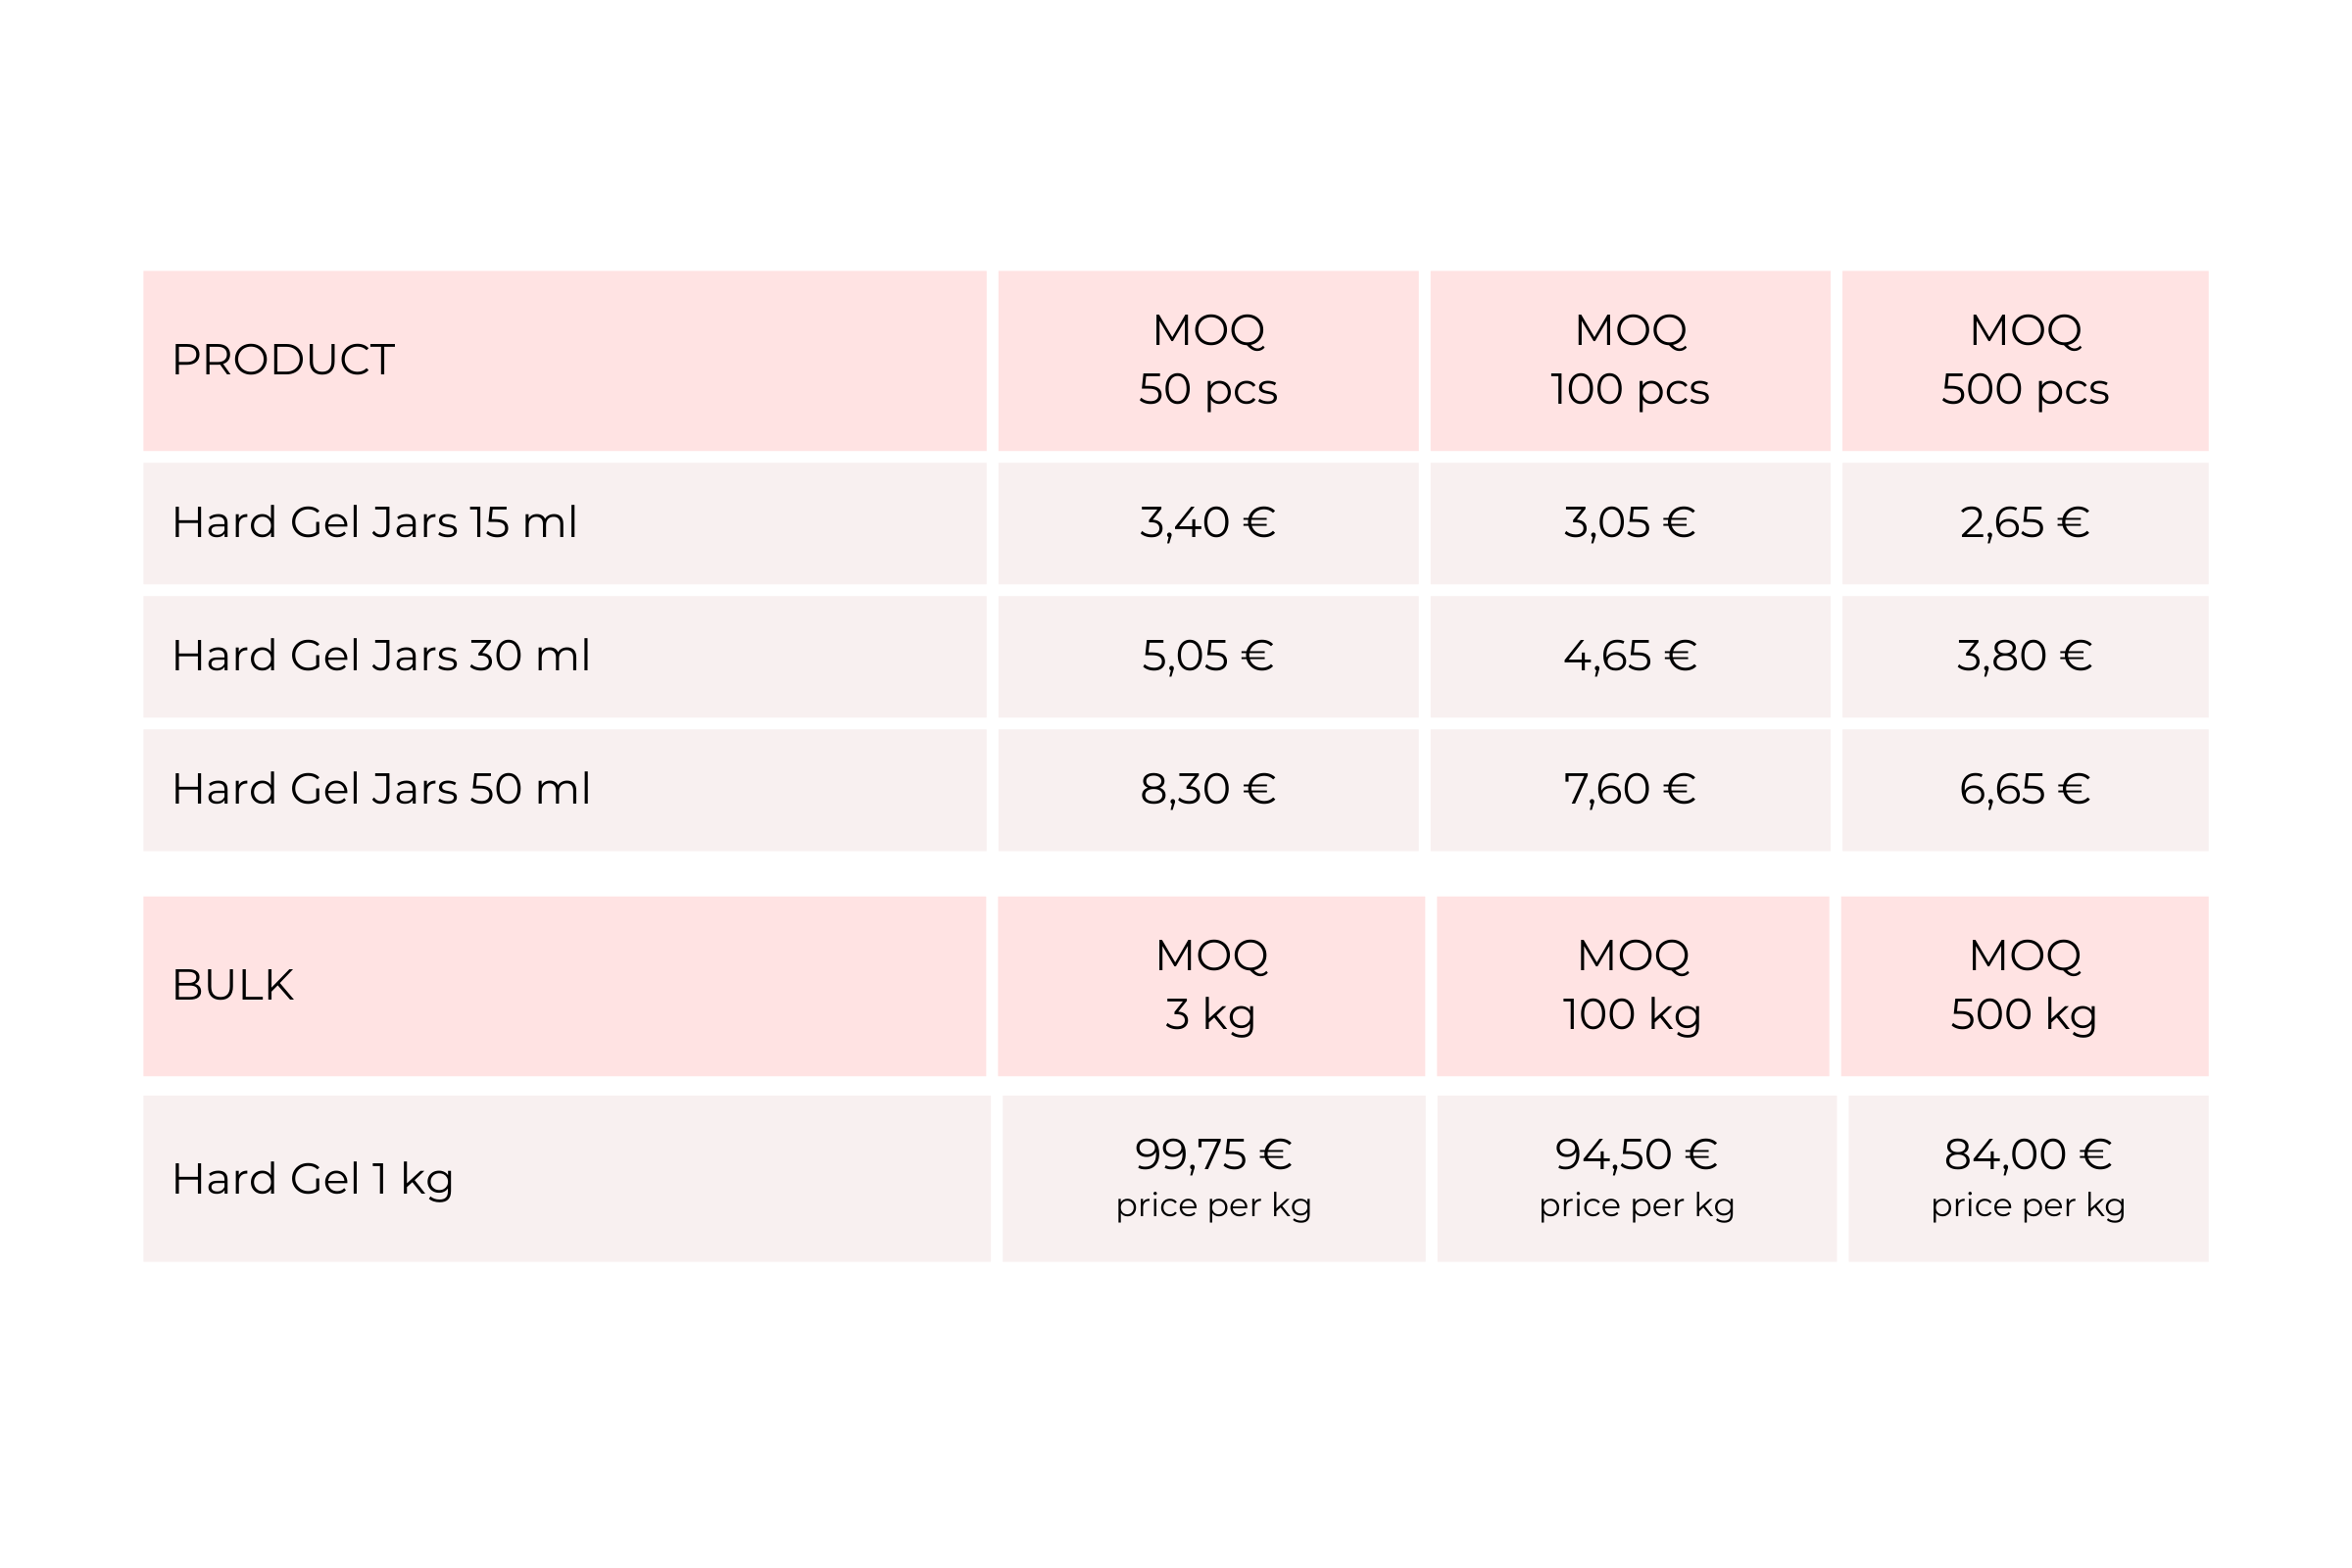Select the MOQ 100 pcs column header

coord(1629,360)
